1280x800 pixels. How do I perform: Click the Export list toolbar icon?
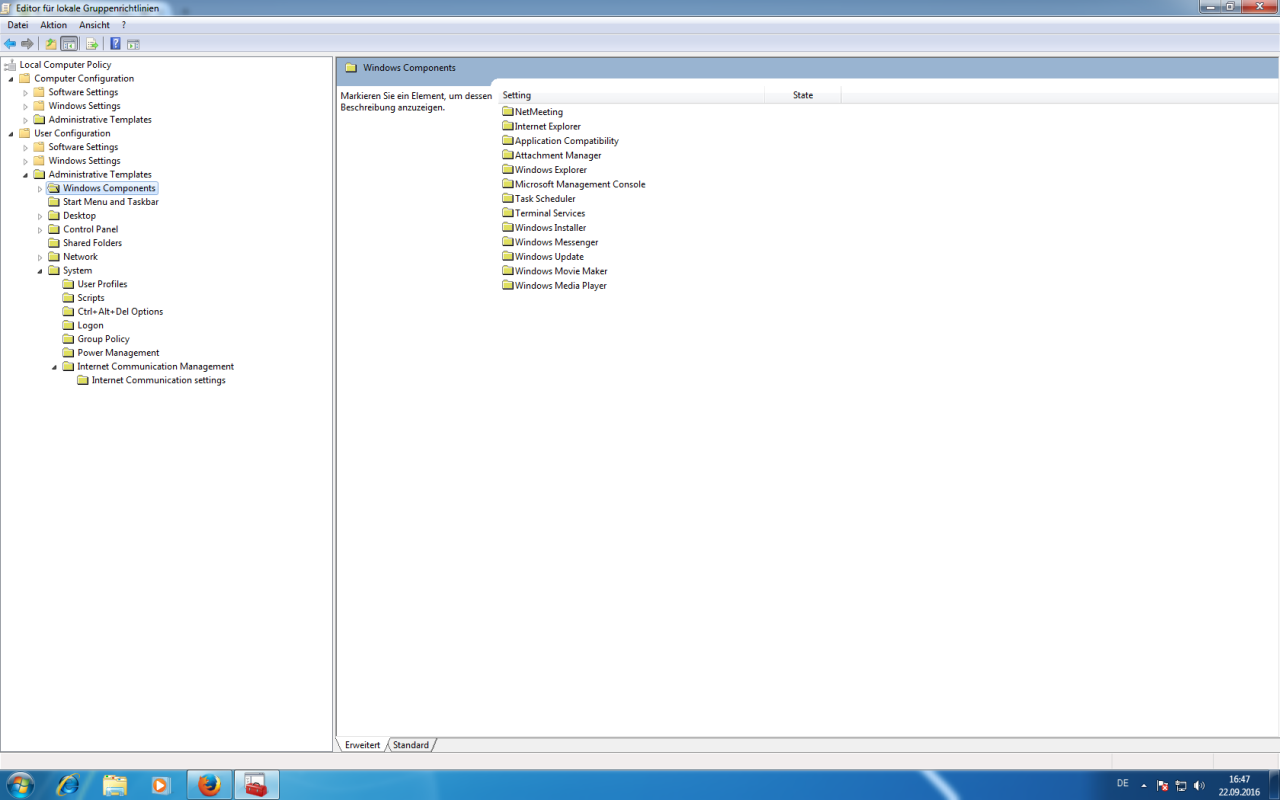coord(92,44)
